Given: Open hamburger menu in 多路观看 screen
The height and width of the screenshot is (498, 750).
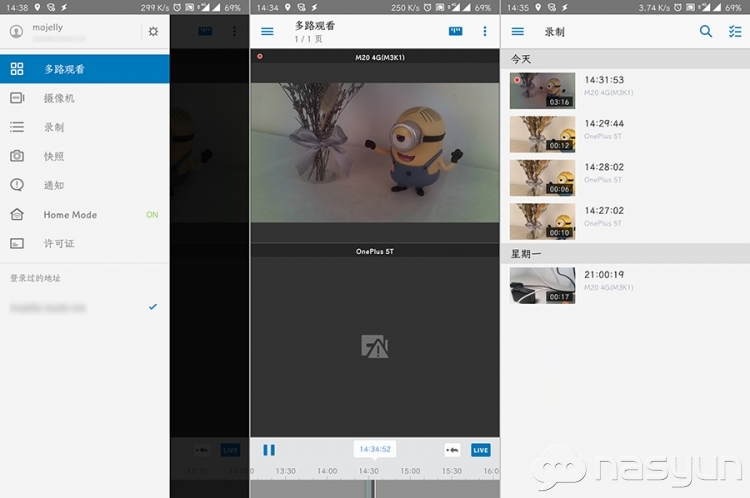Looking at the screenshot, I should (267, 32).
